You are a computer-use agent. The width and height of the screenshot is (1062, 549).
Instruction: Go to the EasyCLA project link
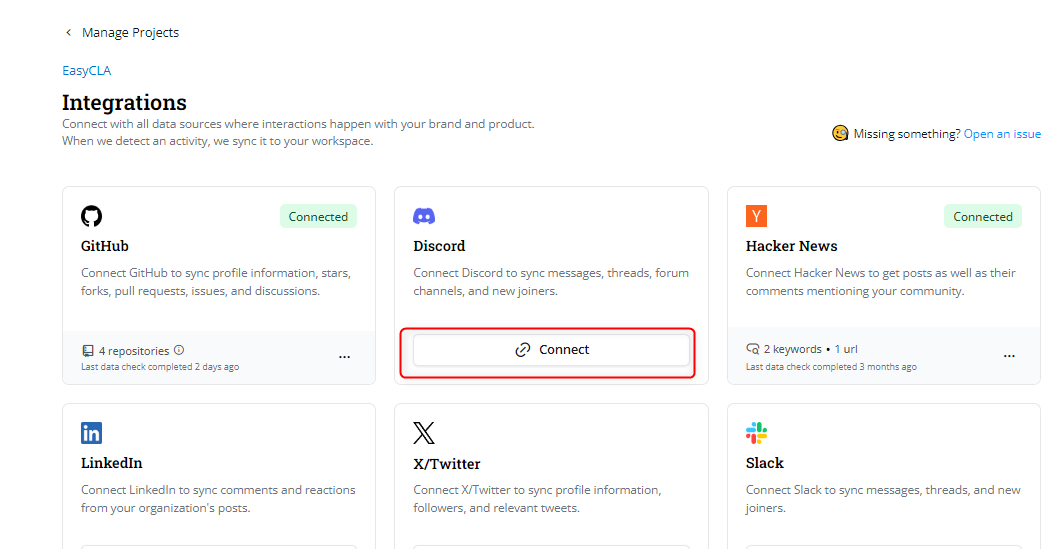[x=86, y=71]
